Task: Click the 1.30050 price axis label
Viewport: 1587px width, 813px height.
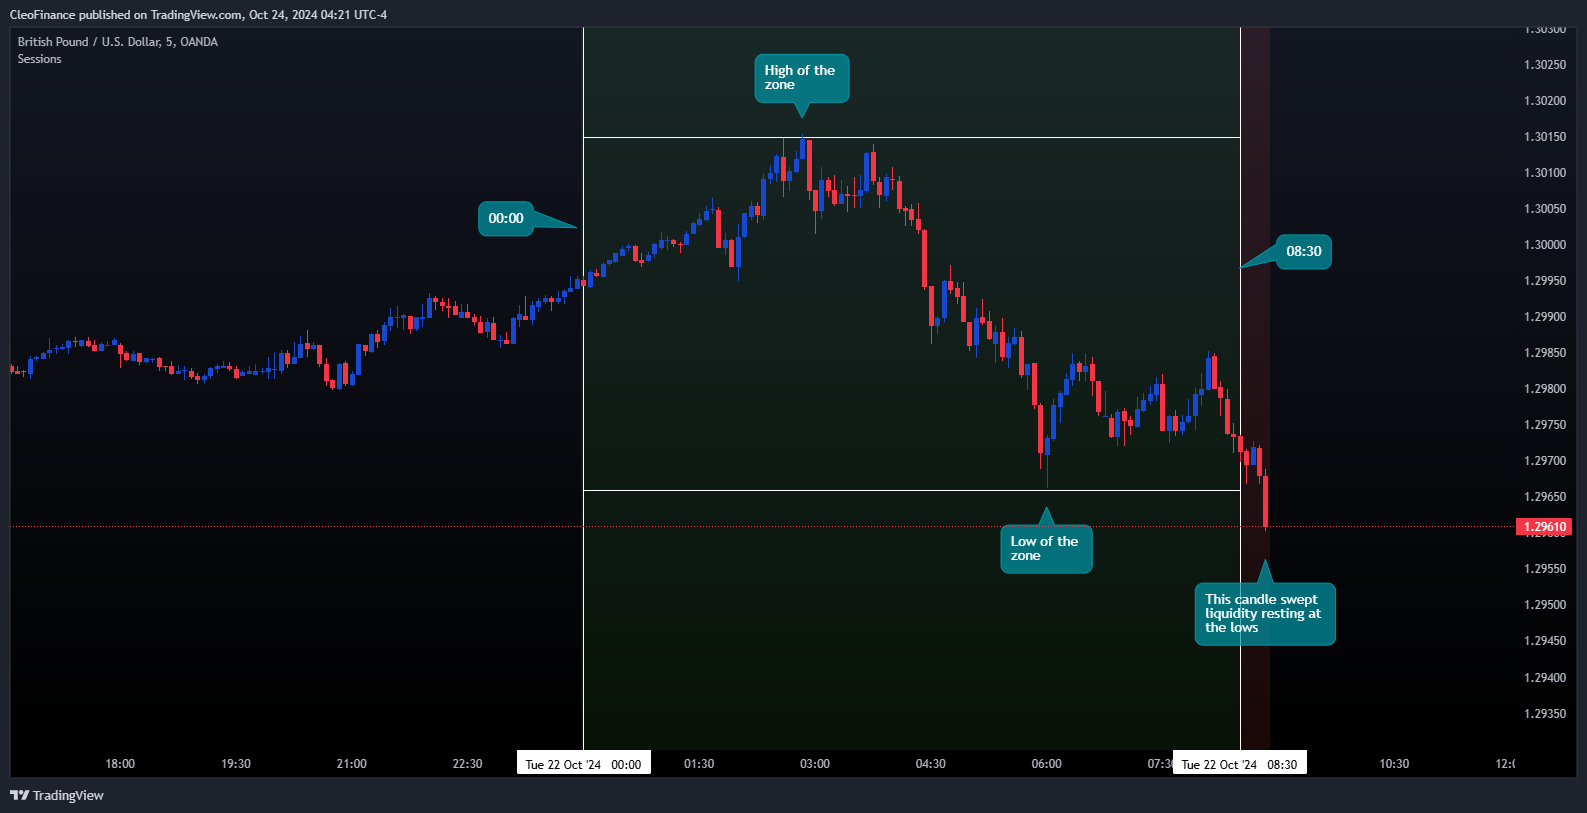Action: 1545,209
